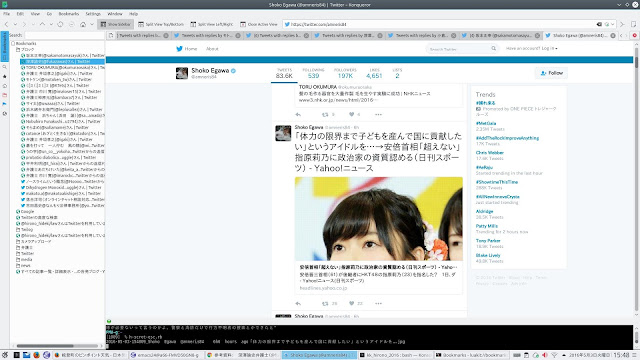Image resolution: width=640 pixels, height=360 pixels.
Task: Click the Twitter search magnifier icon
Action: (493, 48)
